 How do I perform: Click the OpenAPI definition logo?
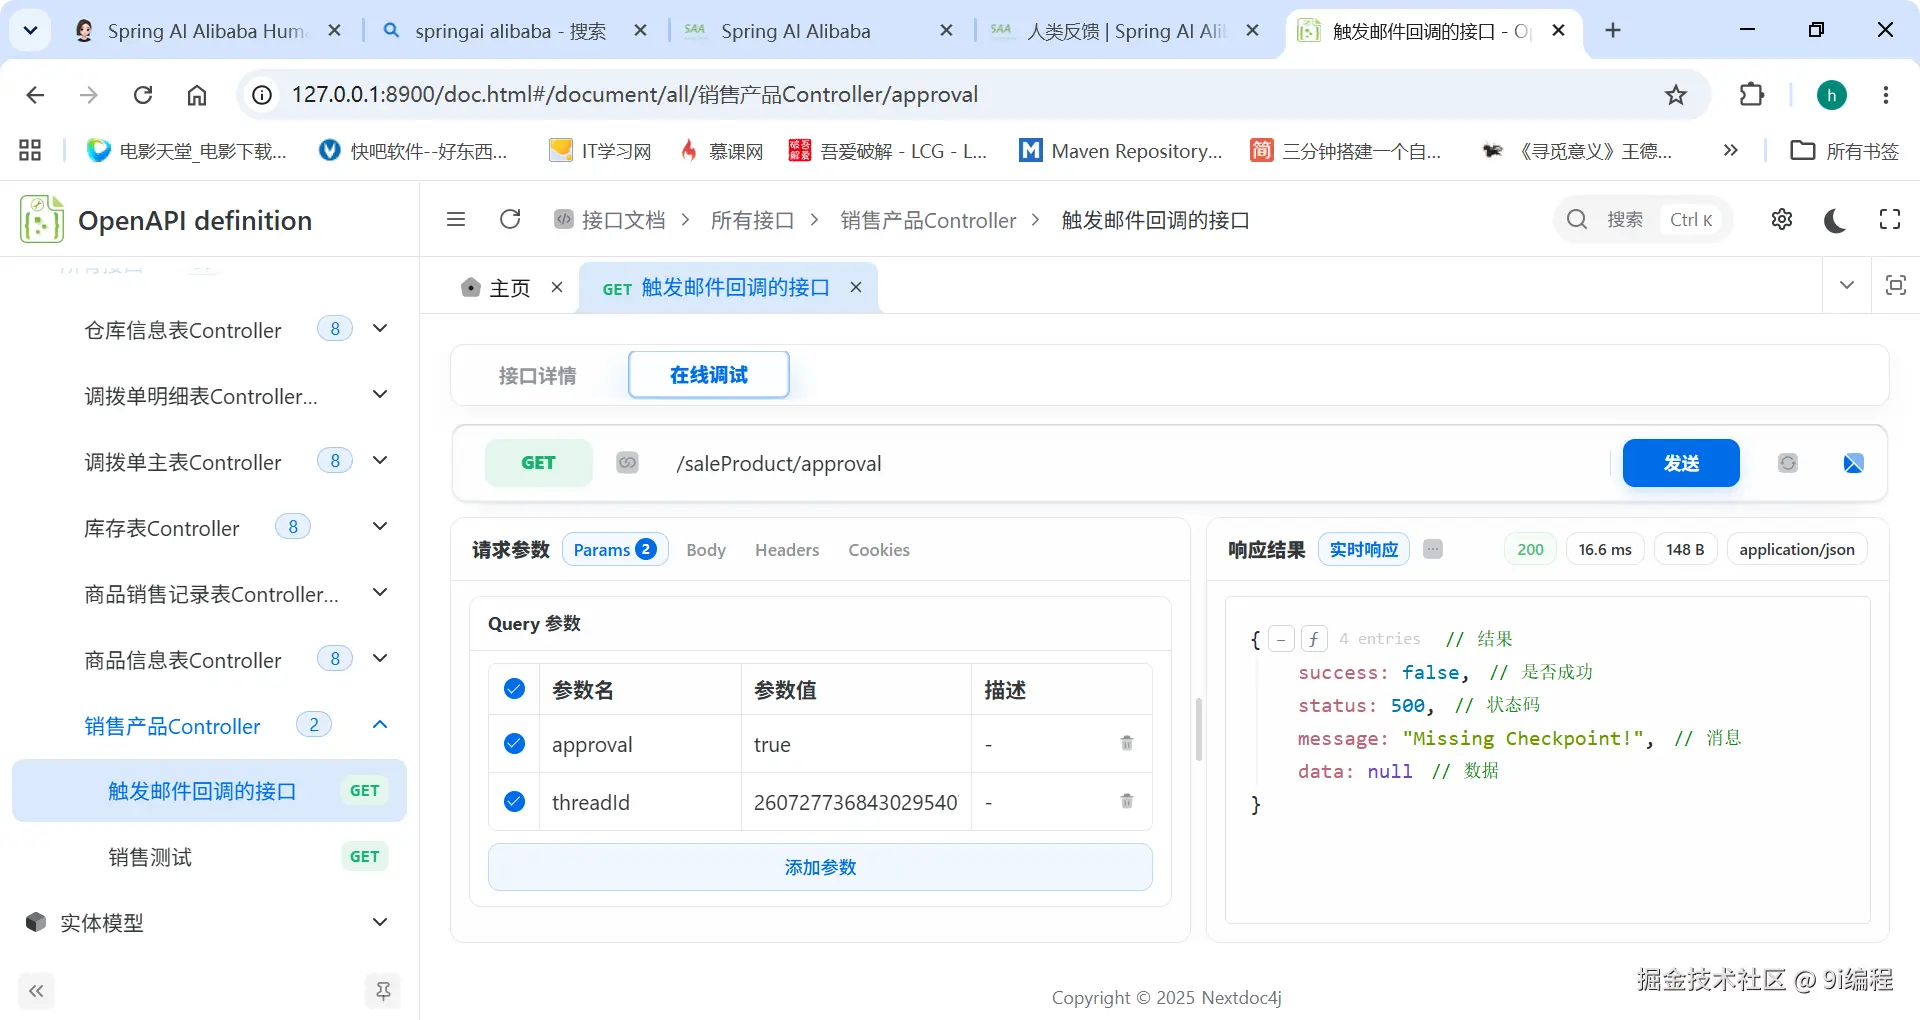tap(42, 219)
